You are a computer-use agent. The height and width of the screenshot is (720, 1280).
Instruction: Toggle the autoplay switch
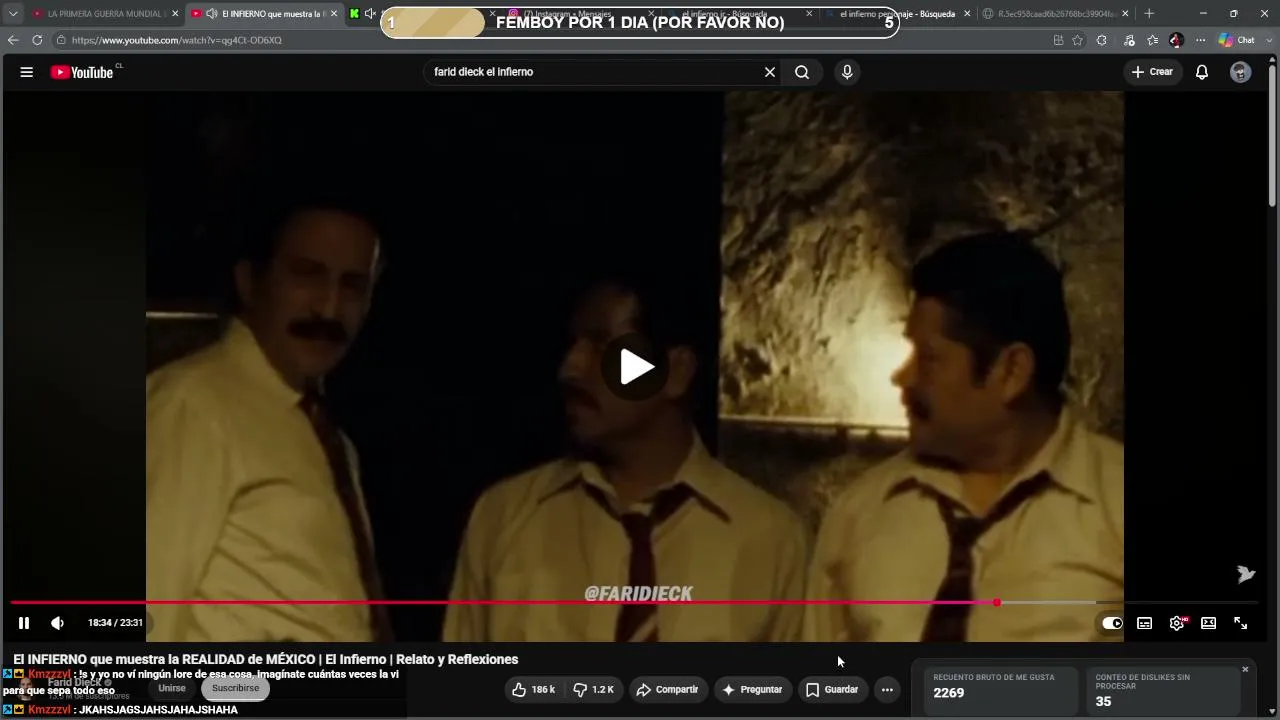(x=1112, y=623)
